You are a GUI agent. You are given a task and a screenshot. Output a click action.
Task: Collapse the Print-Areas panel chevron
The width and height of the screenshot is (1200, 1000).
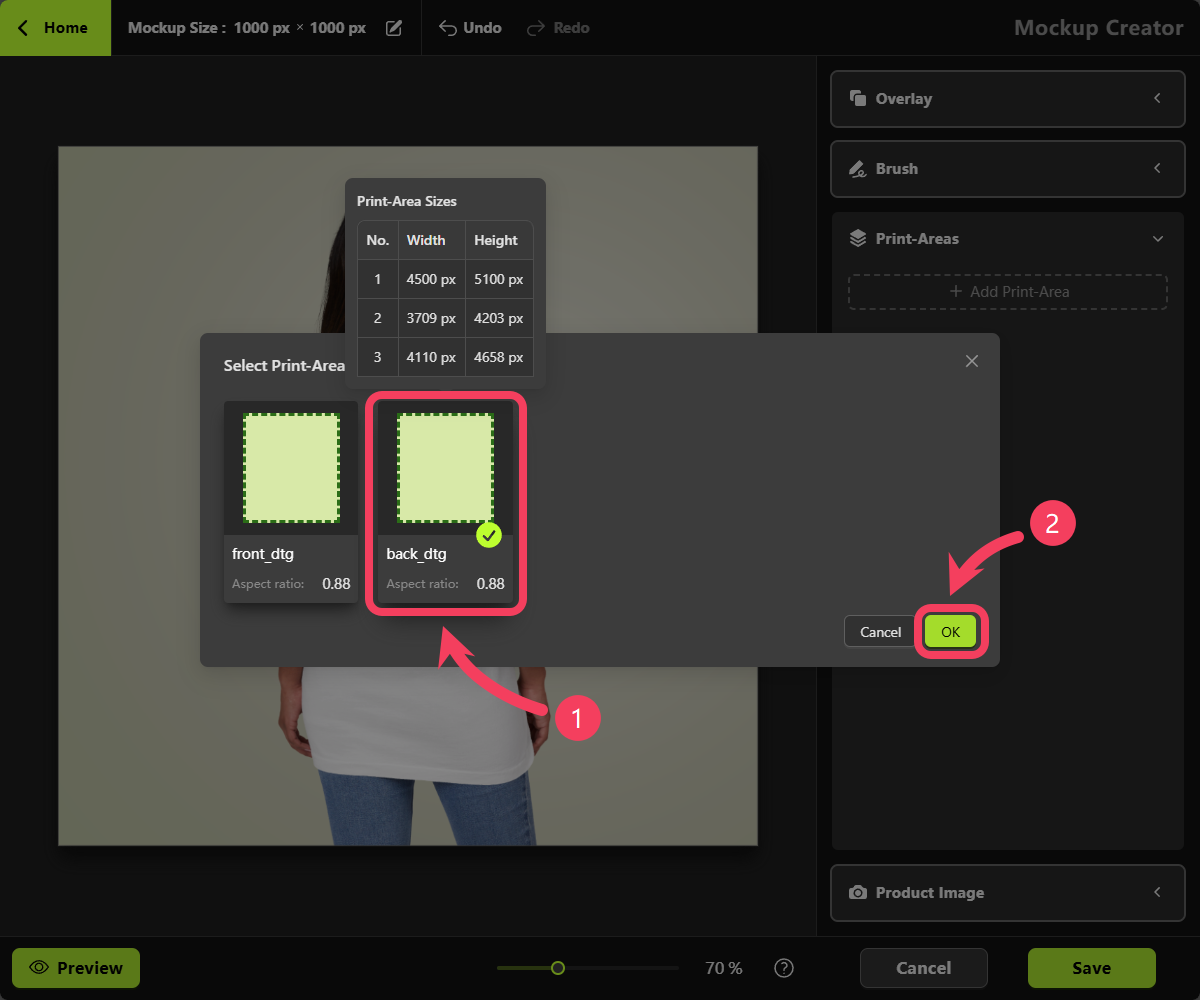point(1158,239)
